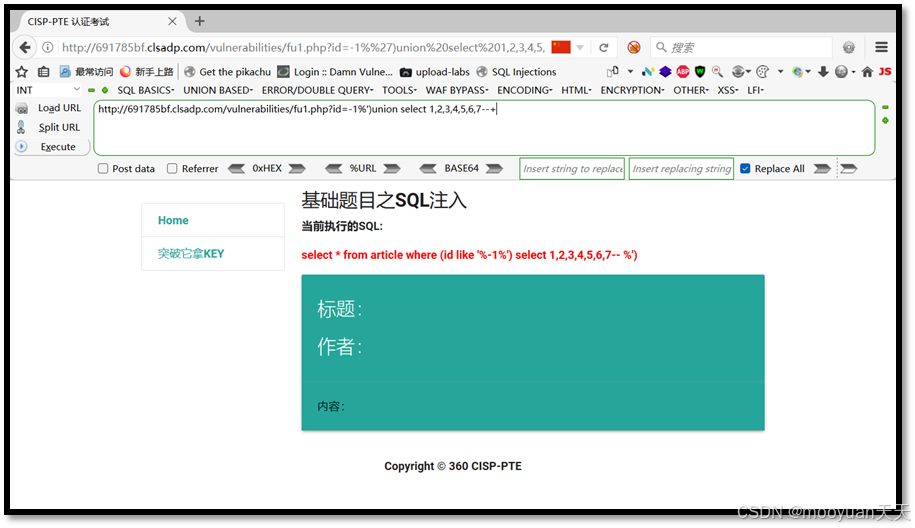Click the purple layered diamond extension icon

[x=665, y=72]
